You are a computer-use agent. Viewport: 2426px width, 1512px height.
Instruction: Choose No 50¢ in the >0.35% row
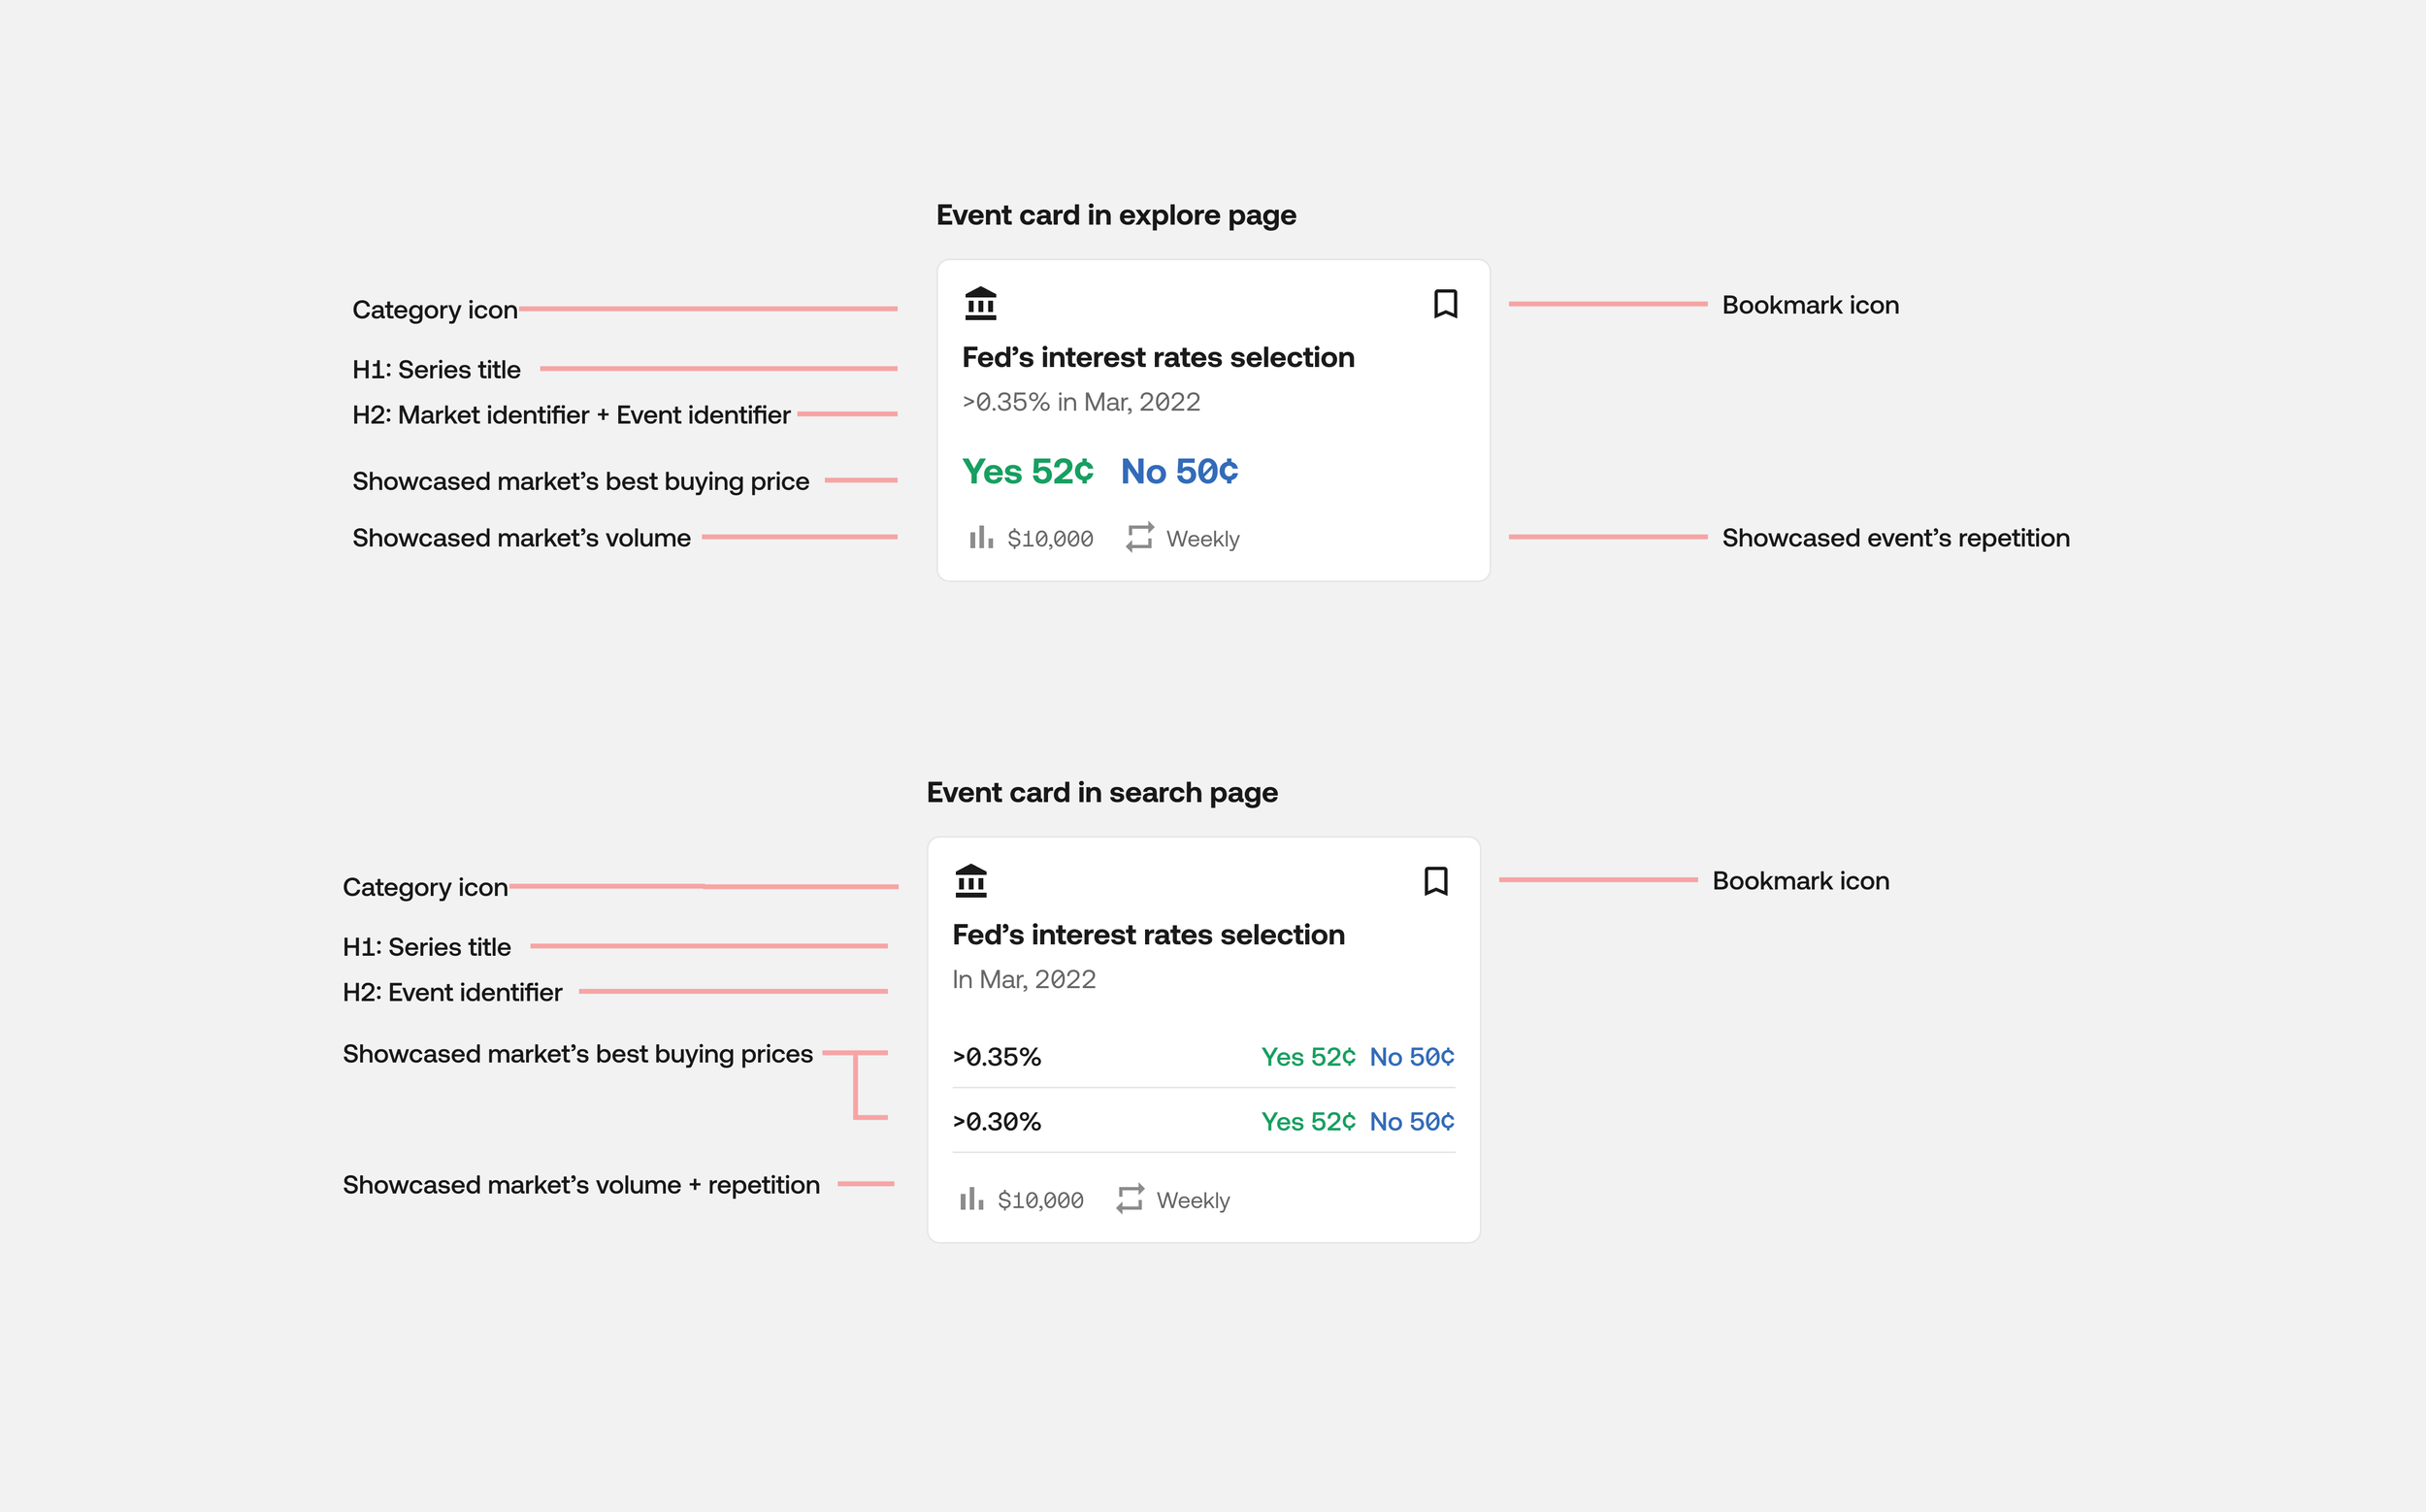coord(1411,1057)
